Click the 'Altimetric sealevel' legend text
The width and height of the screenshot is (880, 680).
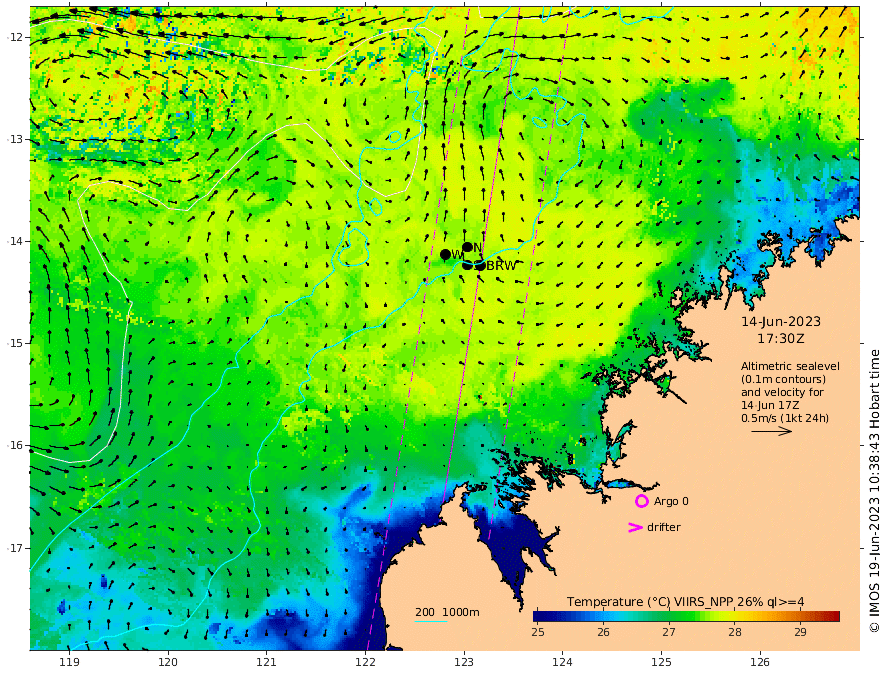click(x=790, y=366)
